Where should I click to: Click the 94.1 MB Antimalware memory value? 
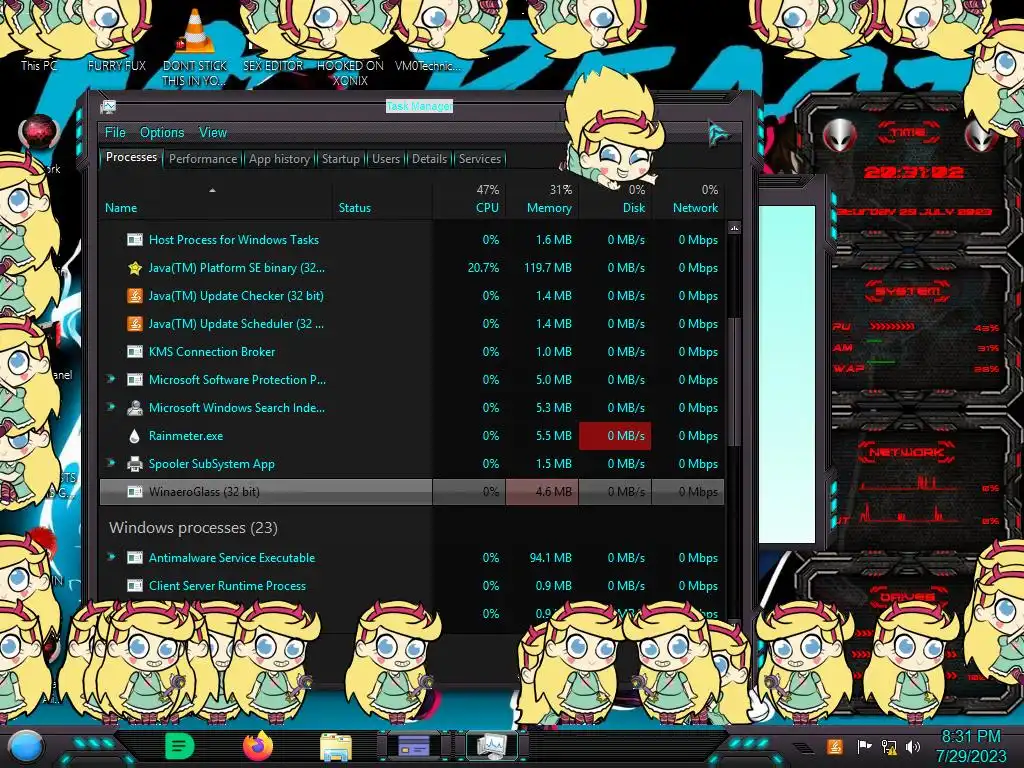coord(551,558)
